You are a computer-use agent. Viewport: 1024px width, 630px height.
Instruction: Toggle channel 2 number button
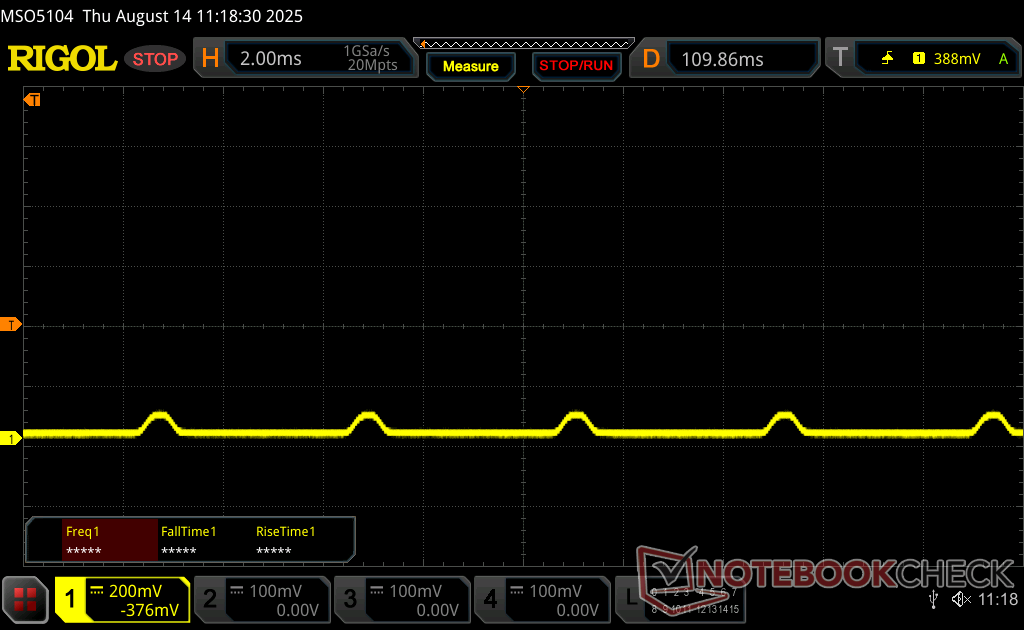(x=210, y=599)
